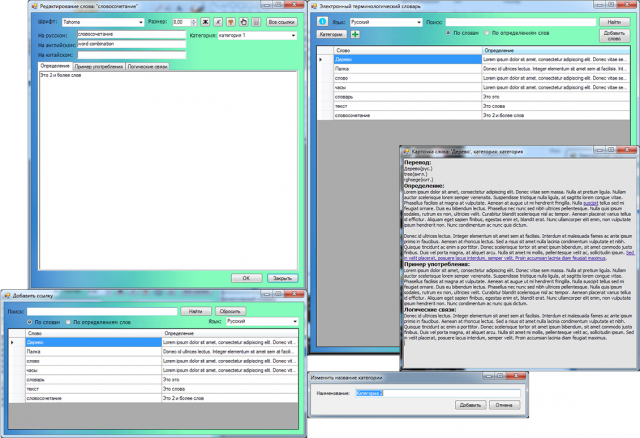The image size is (640, 438).
Task: Follow the 'suscipit' link in word card
Action: tap(591, 203)
